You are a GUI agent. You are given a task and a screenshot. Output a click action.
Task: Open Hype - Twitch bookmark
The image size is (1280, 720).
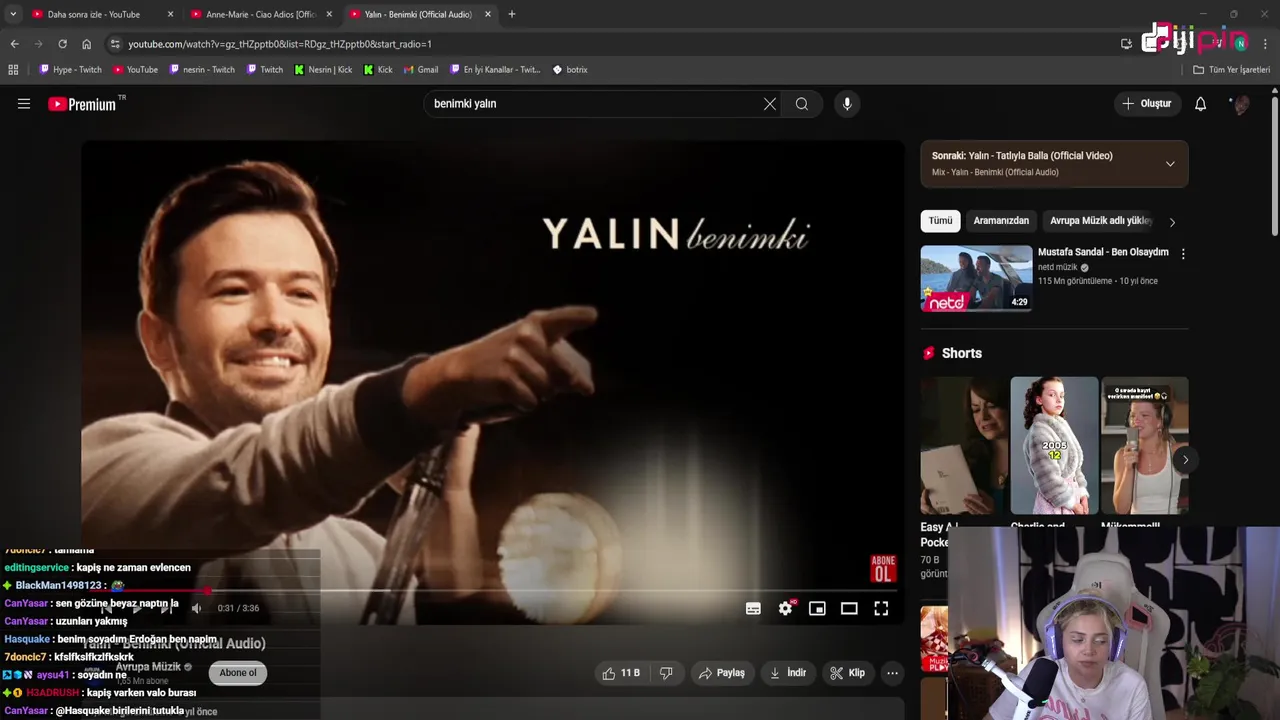[70, 70]
